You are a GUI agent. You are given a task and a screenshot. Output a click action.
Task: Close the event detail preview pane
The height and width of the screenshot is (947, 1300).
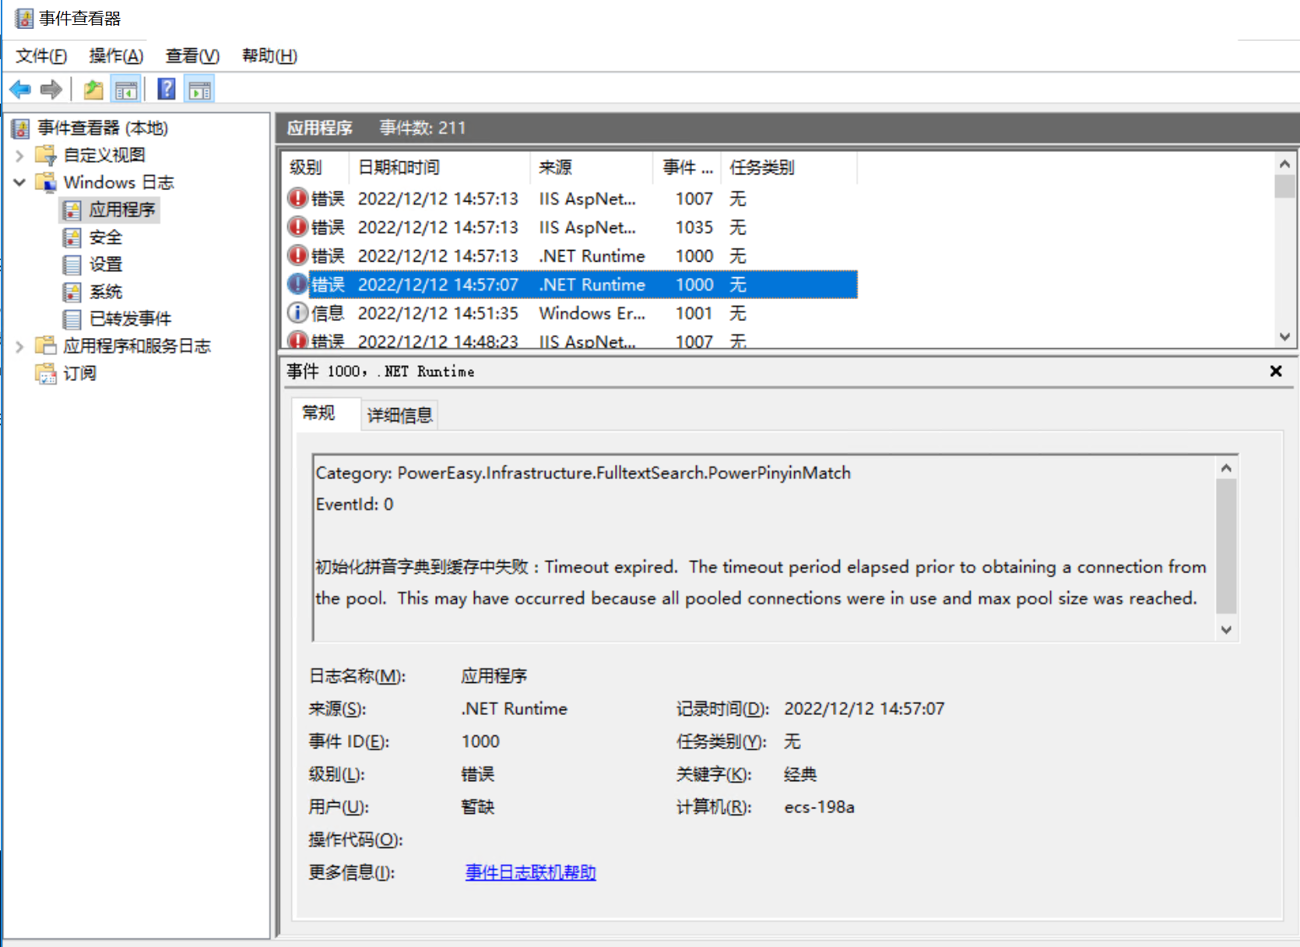[1276, 371]
